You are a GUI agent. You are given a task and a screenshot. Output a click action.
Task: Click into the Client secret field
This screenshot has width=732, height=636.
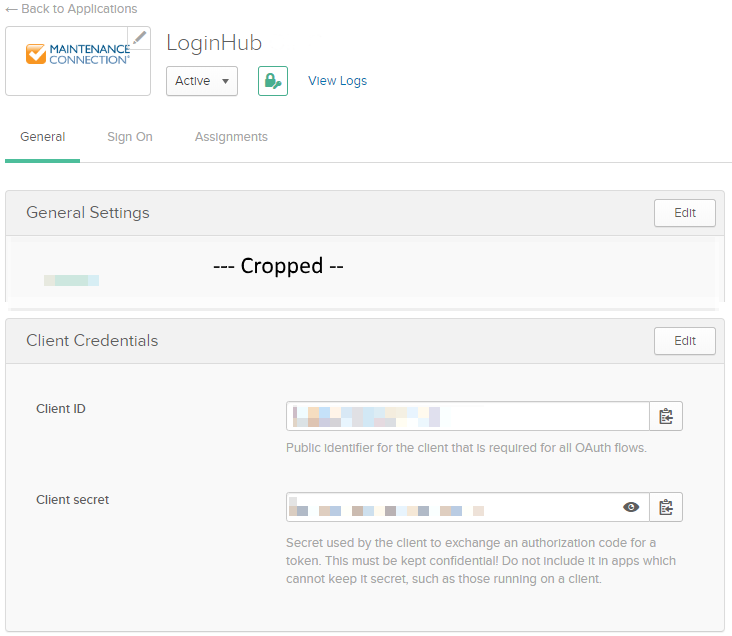tap(468, 507)
